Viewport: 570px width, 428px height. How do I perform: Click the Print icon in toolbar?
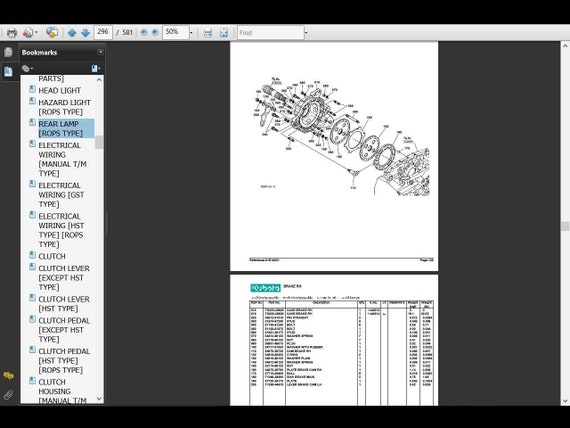pyautogui.click(x=12, y=33)
